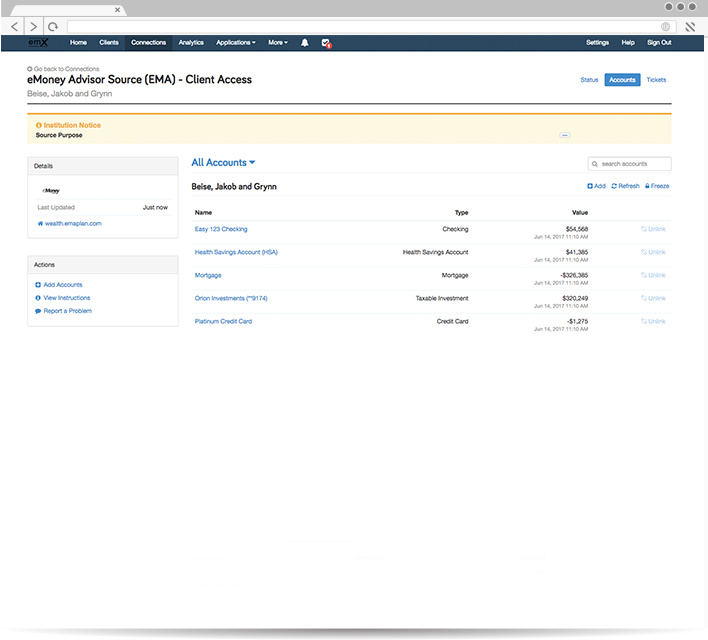708x640 pixels.
Task: Click the Value column header
Action: point(580,212)
